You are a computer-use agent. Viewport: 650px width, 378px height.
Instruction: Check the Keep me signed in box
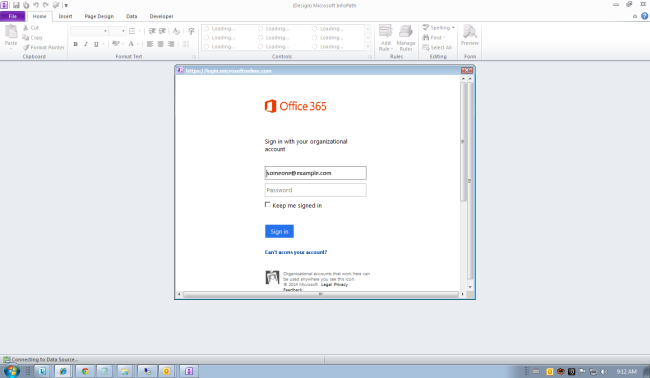[x=268, y=204]
